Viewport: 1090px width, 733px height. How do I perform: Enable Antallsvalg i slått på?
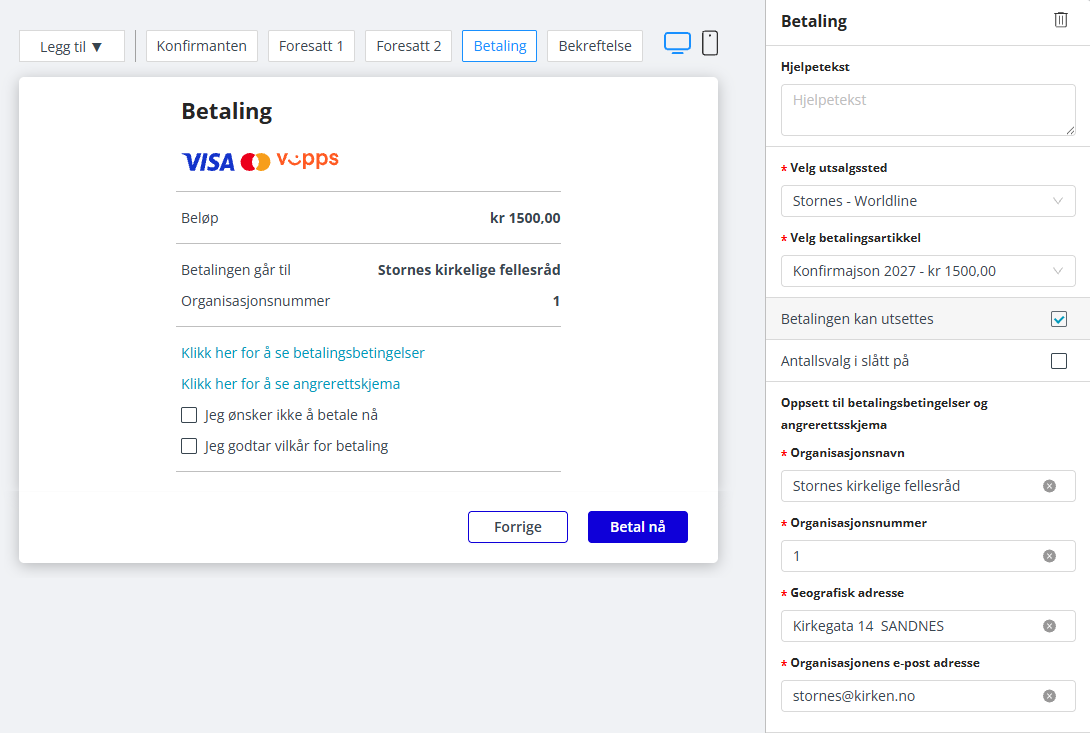tap(1059, 361)
